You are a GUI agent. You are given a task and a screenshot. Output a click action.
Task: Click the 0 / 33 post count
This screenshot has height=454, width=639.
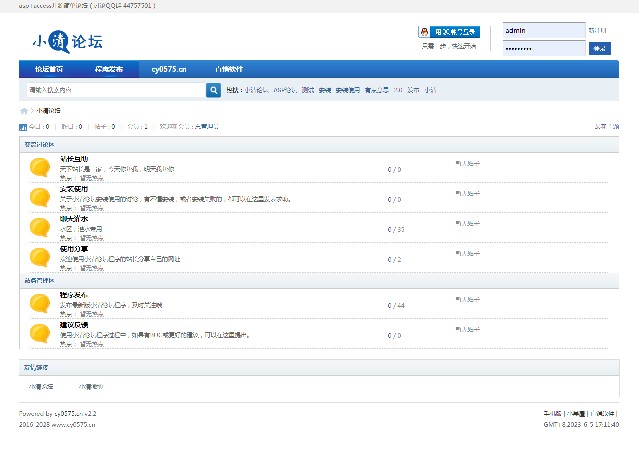click(396, 229)
